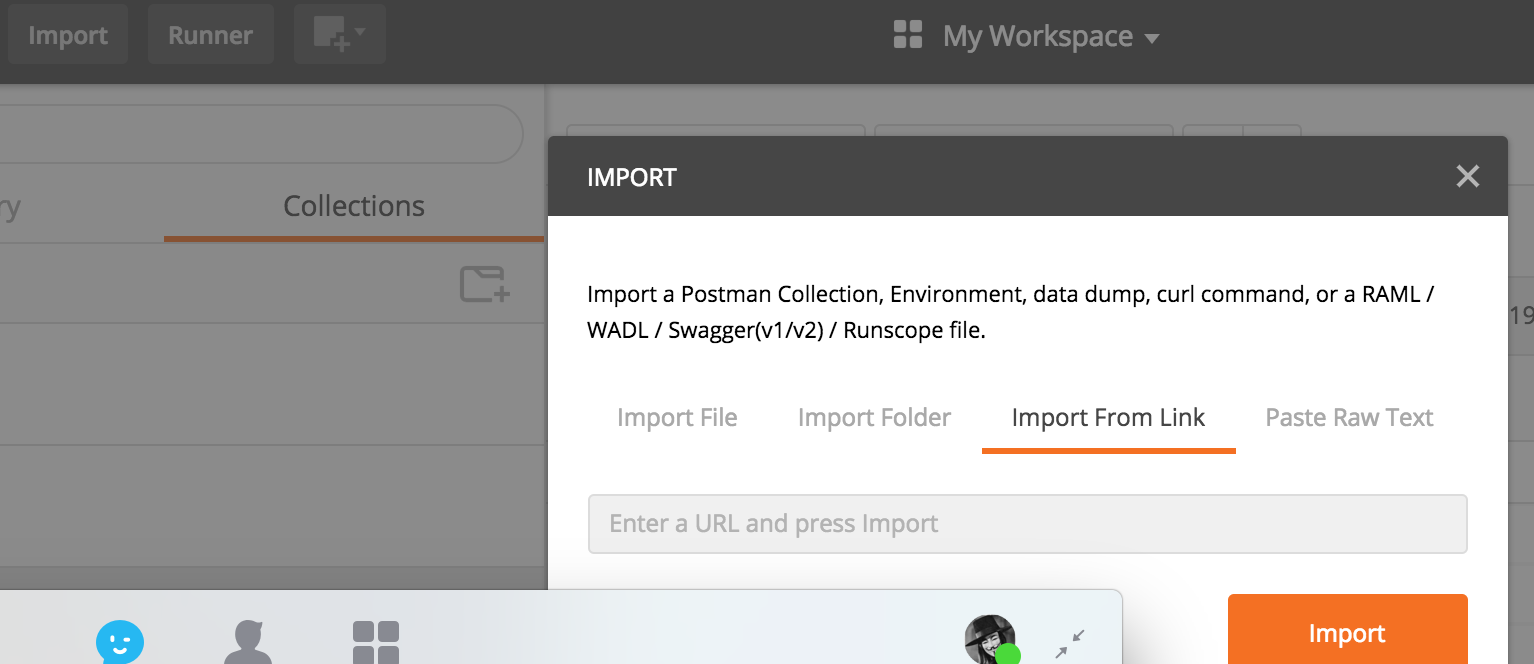Click the four-squares apps icon in overlay
This screenshot has width=1534, height=664.
376,642
